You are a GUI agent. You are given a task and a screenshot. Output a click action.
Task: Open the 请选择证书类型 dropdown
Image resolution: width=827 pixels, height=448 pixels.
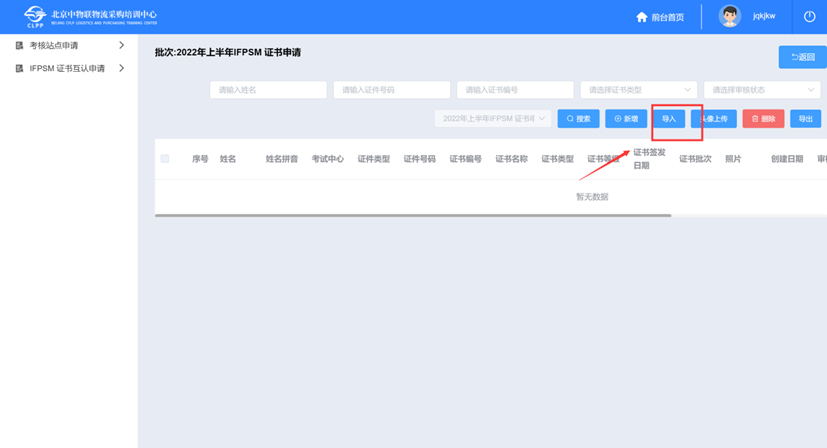coord(638,90)
